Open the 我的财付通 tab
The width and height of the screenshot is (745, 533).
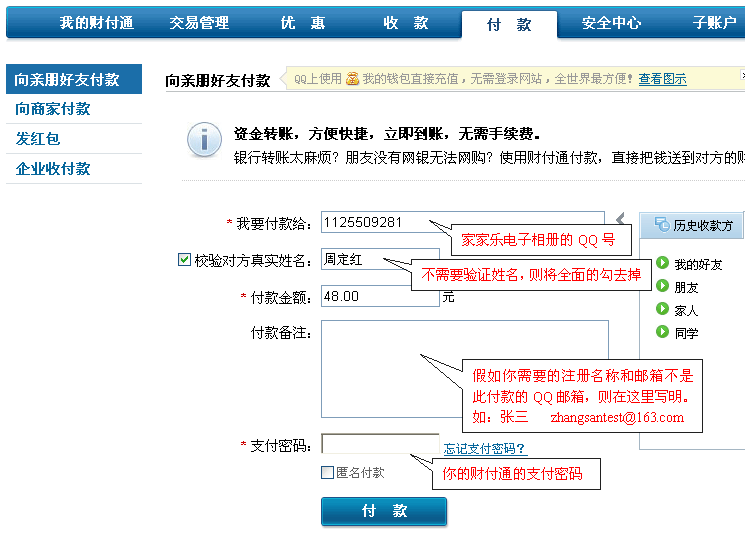[x=96, y=22]
